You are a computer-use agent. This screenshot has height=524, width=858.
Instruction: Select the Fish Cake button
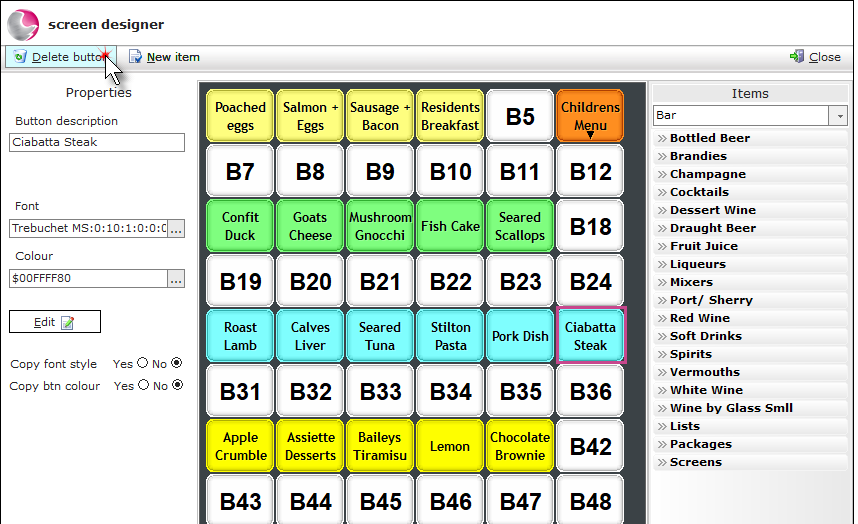[x=450, y=226]
